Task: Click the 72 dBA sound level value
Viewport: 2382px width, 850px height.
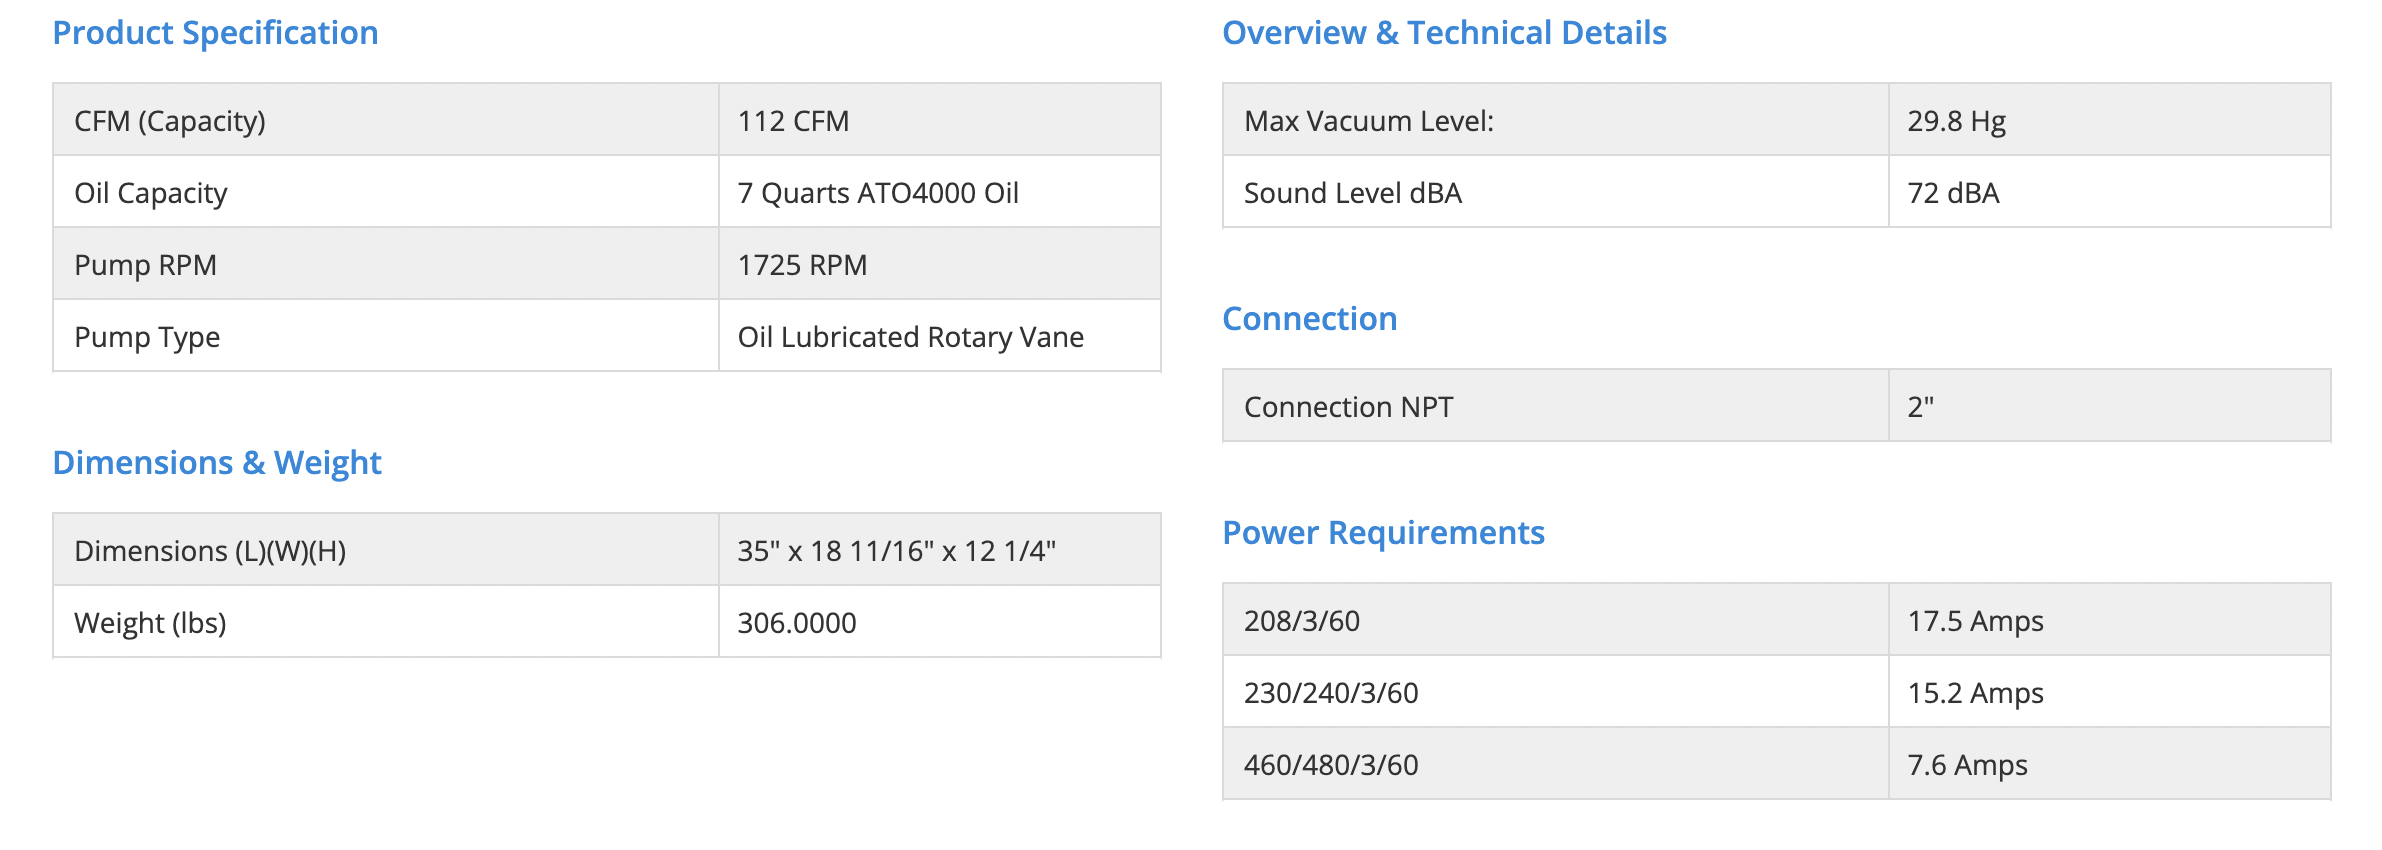Action: (1953, 193)
